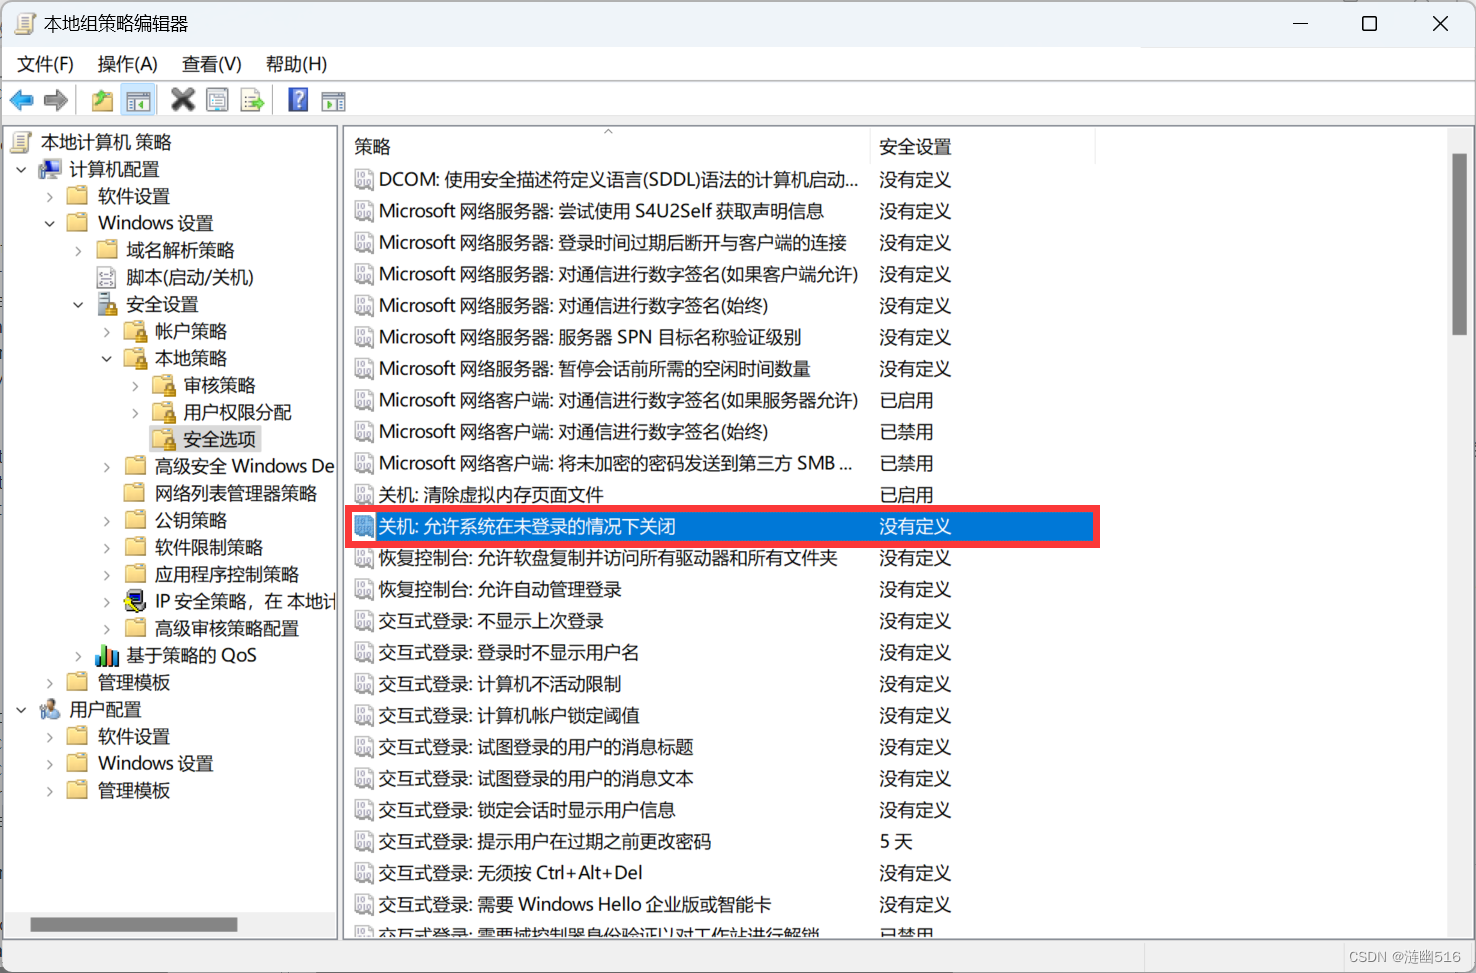The width and height of the screenshot is (1476, 973).
Task: Collapse the 计算机配置 tree node
Action: [x=21, y=169]
